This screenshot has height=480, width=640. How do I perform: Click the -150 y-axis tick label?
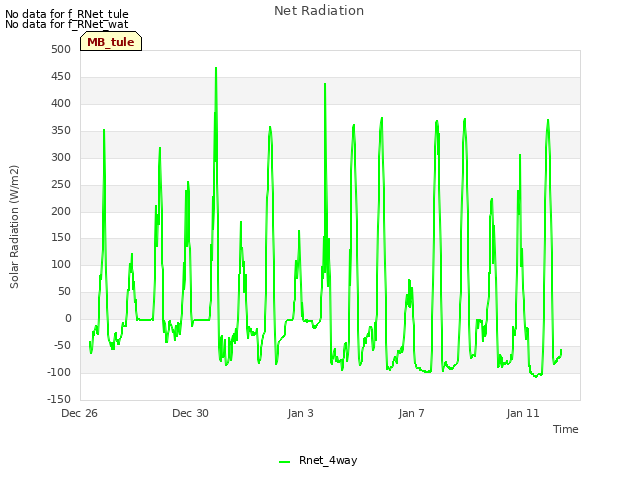tap(59, 399)
